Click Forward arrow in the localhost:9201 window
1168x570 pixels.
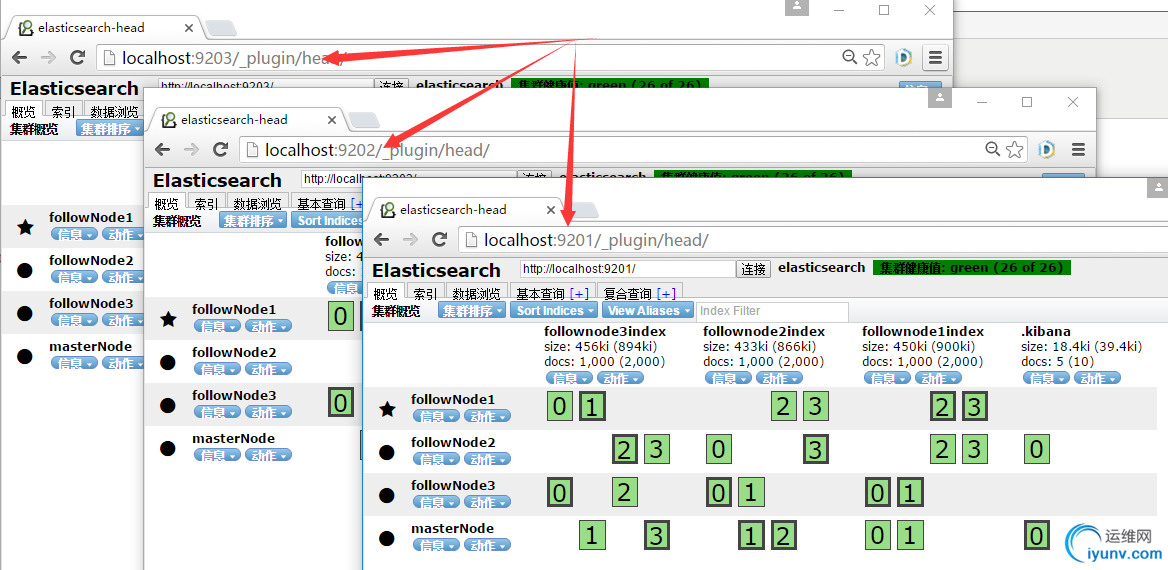coord(410,239)
